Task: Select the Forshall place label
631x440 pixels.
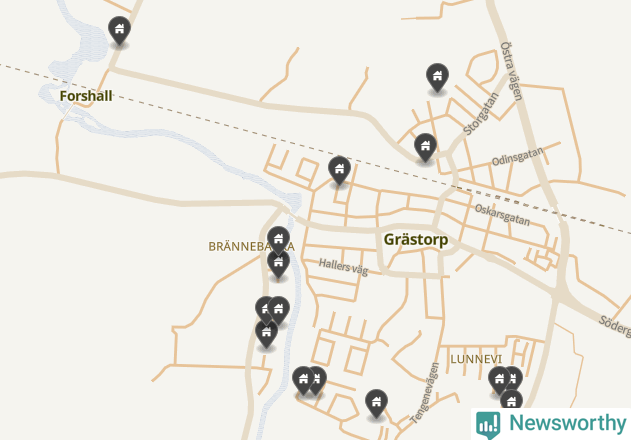Action: pos(86,96)
